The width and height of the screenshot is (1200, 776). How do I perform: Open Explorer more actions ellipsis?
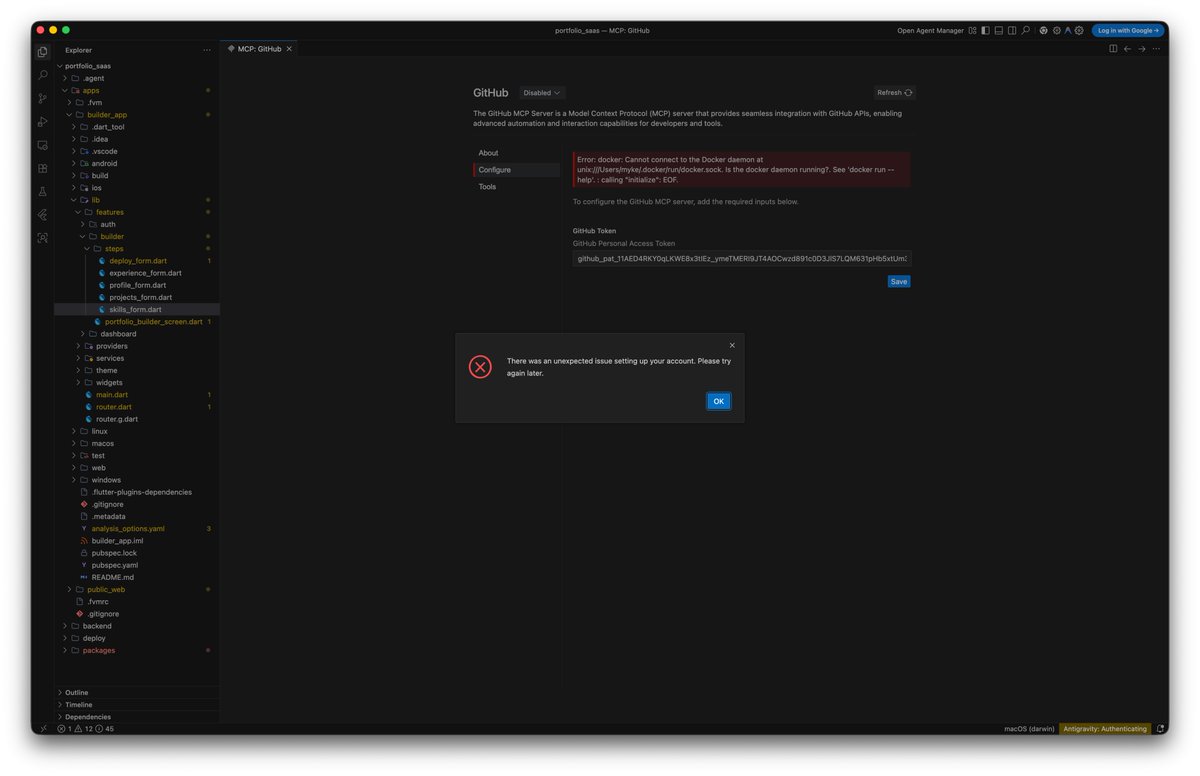[207, 50]
